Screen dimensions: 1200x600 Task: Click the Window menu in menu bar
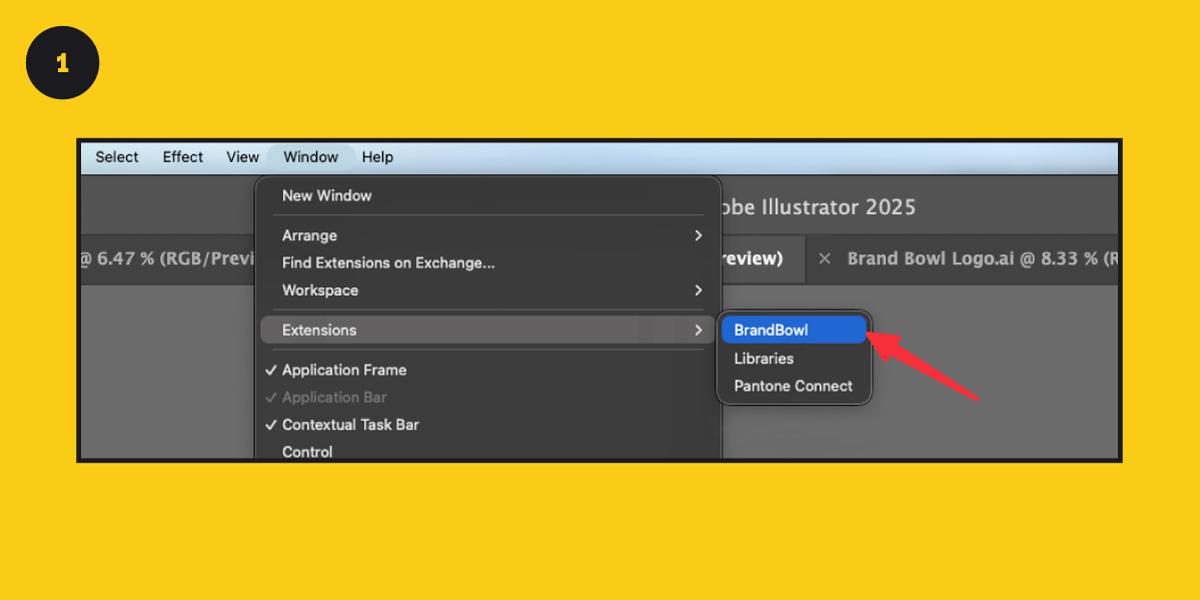[x=311, y=157]
